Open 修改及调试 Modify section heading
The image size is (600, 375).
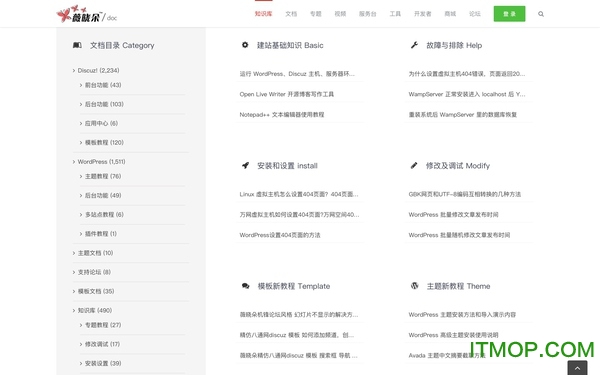click(x=458, y=166)
